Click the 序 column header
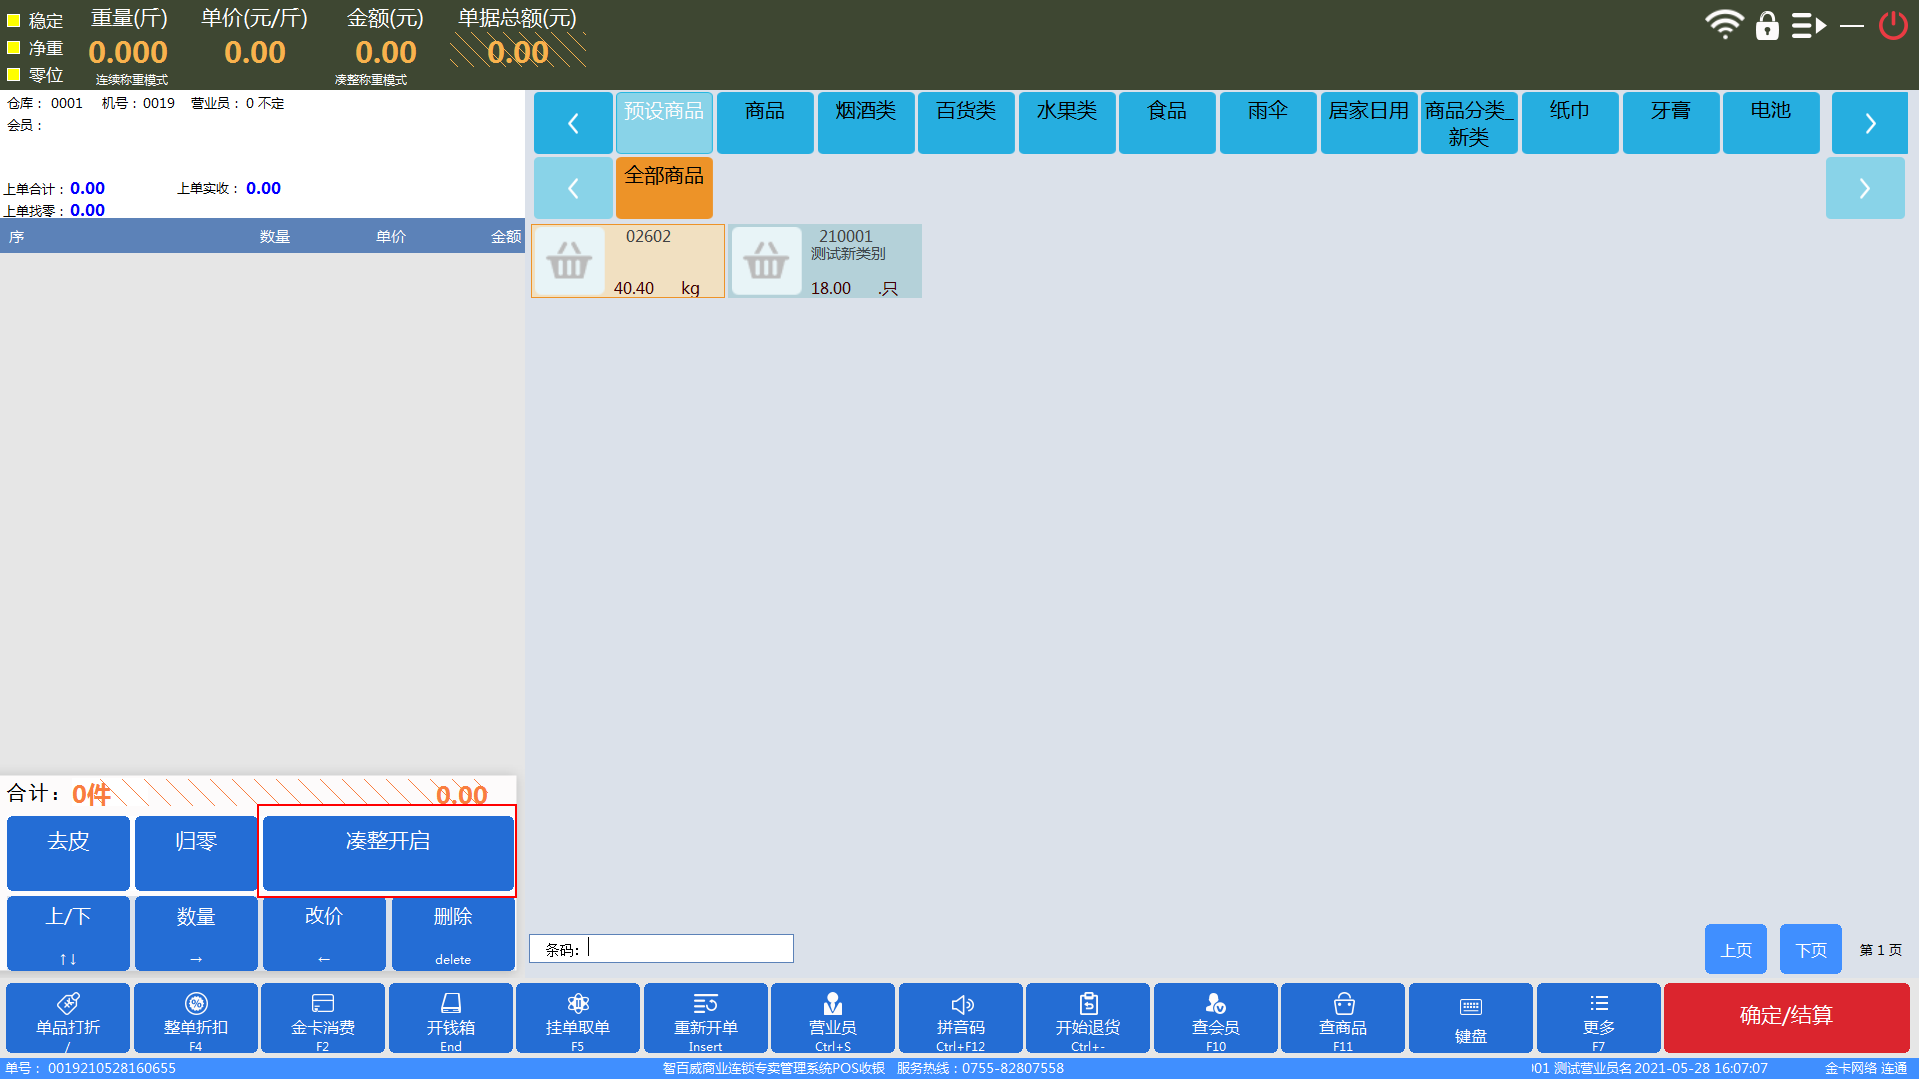This screenshot has height=1079, width=1919. tap(16, 237)
